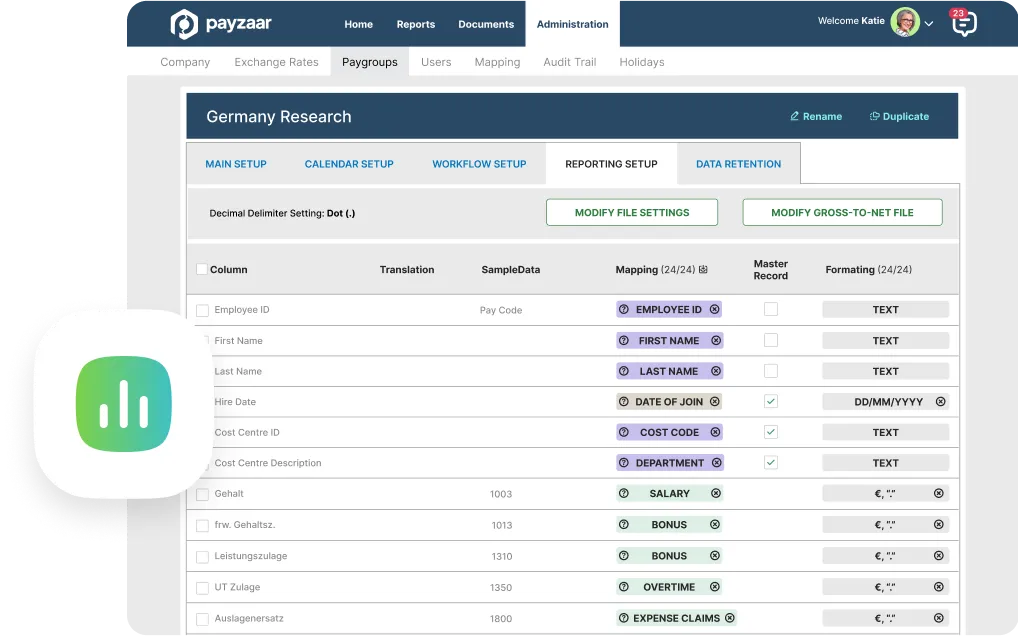The width and height of the screenshot is (1018, 636).
Task: Remove the OVERTIME mapping from UT Zulage
Action: 713,586
